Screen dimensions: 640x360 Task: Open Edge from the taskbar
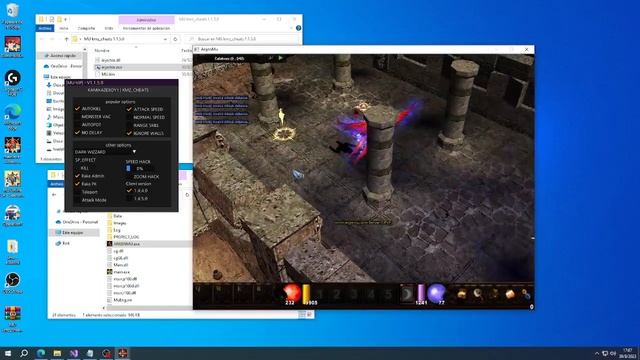point(41,353)
